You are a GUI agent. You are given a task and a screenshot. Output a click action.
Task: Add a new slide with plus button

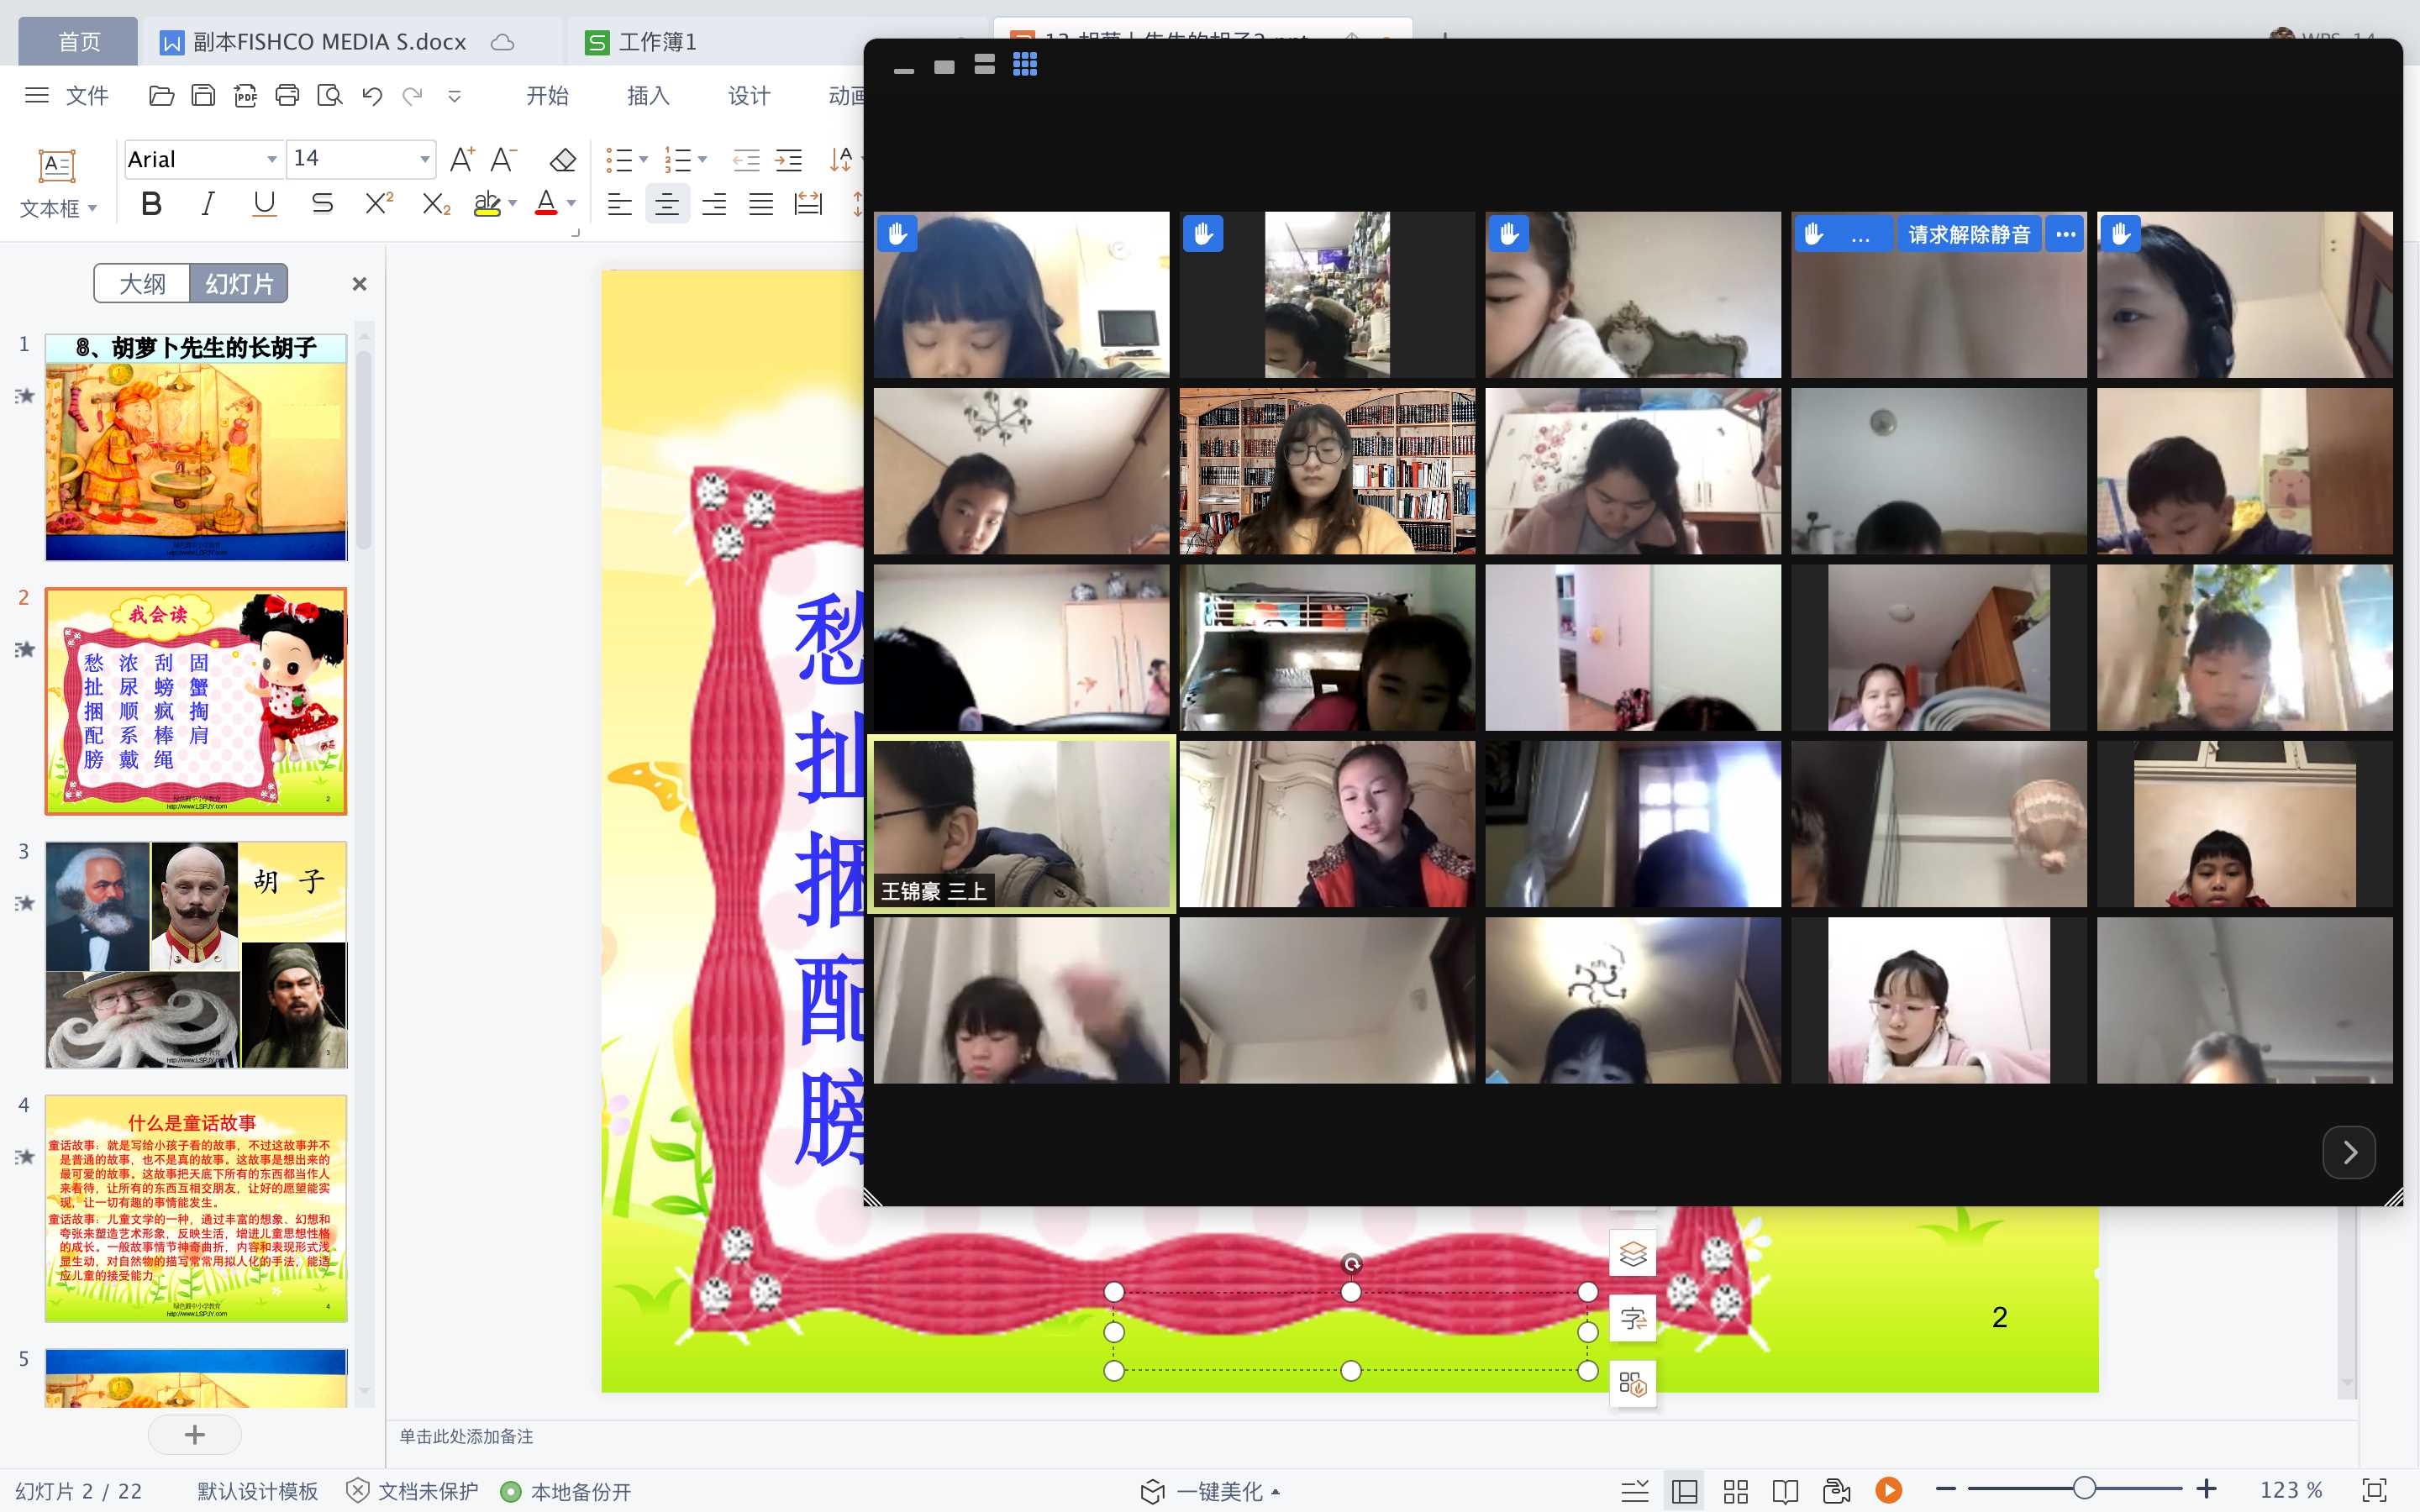pos(195,1435)
